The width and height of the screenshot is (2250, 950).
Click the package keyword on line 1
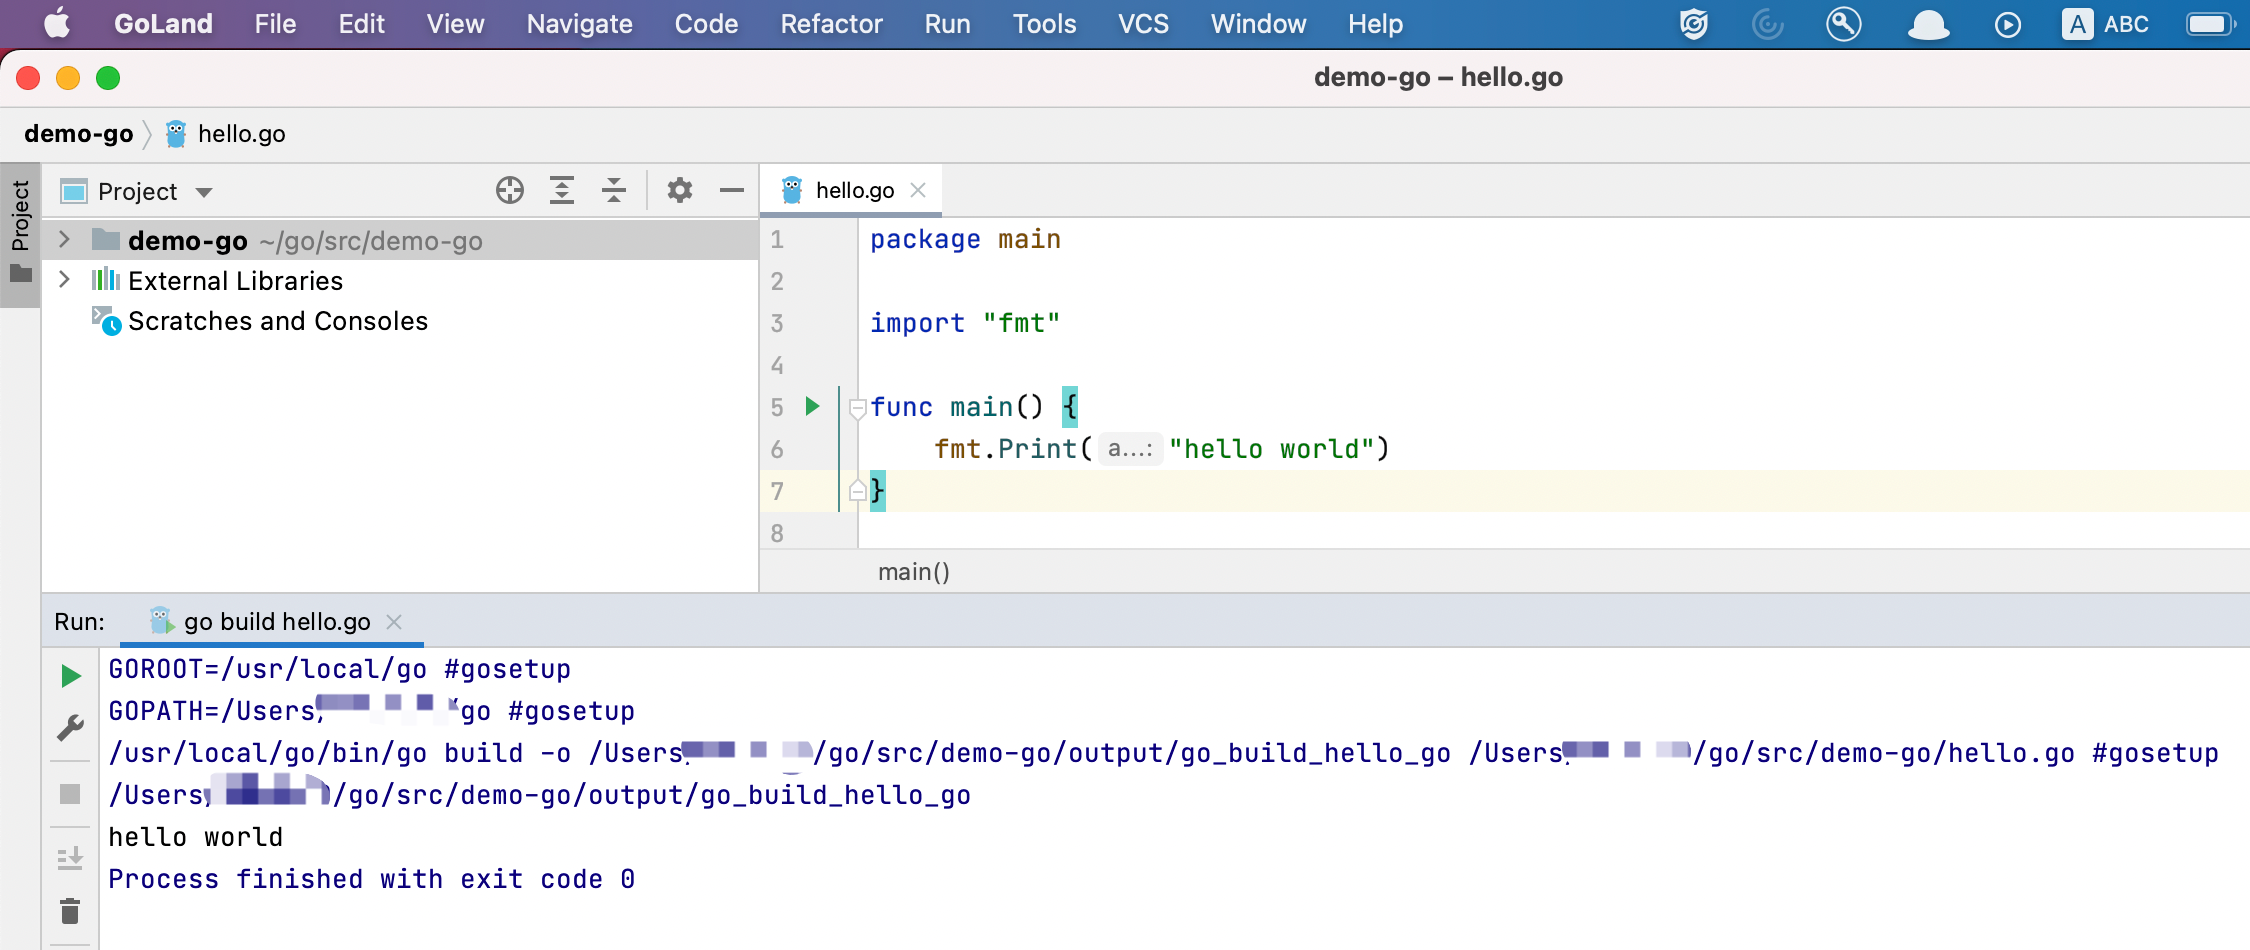point(925,240)
